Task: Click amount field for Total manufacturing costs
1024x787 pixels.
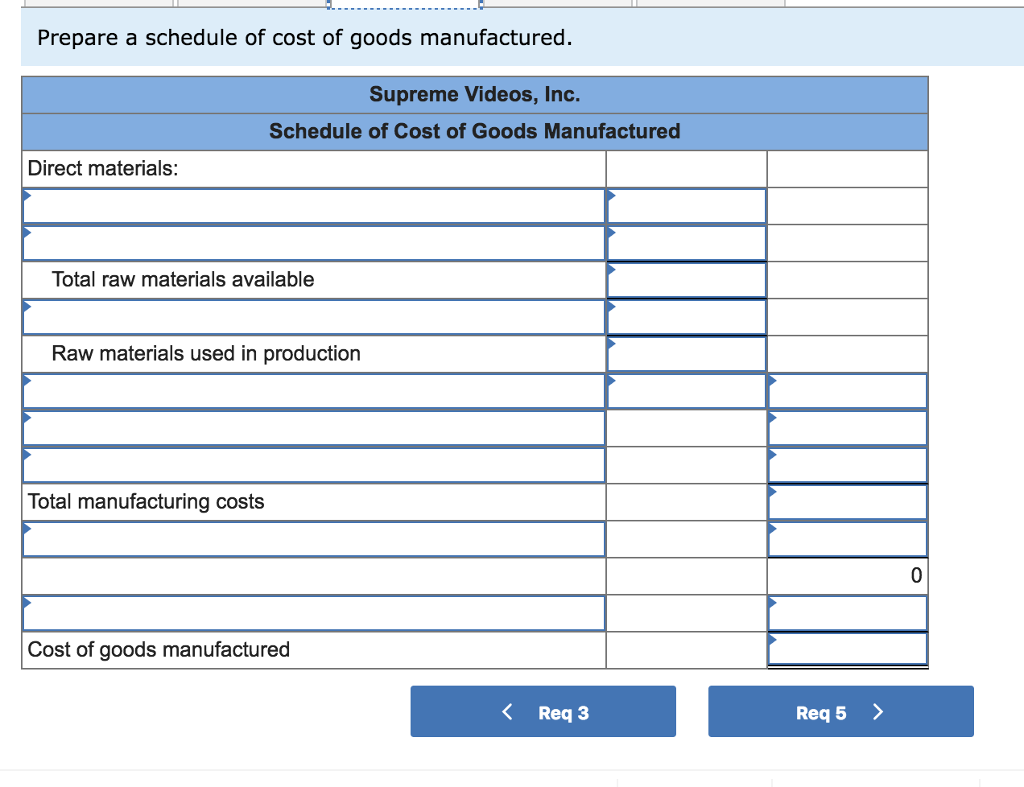Action: tap(848, 502)
